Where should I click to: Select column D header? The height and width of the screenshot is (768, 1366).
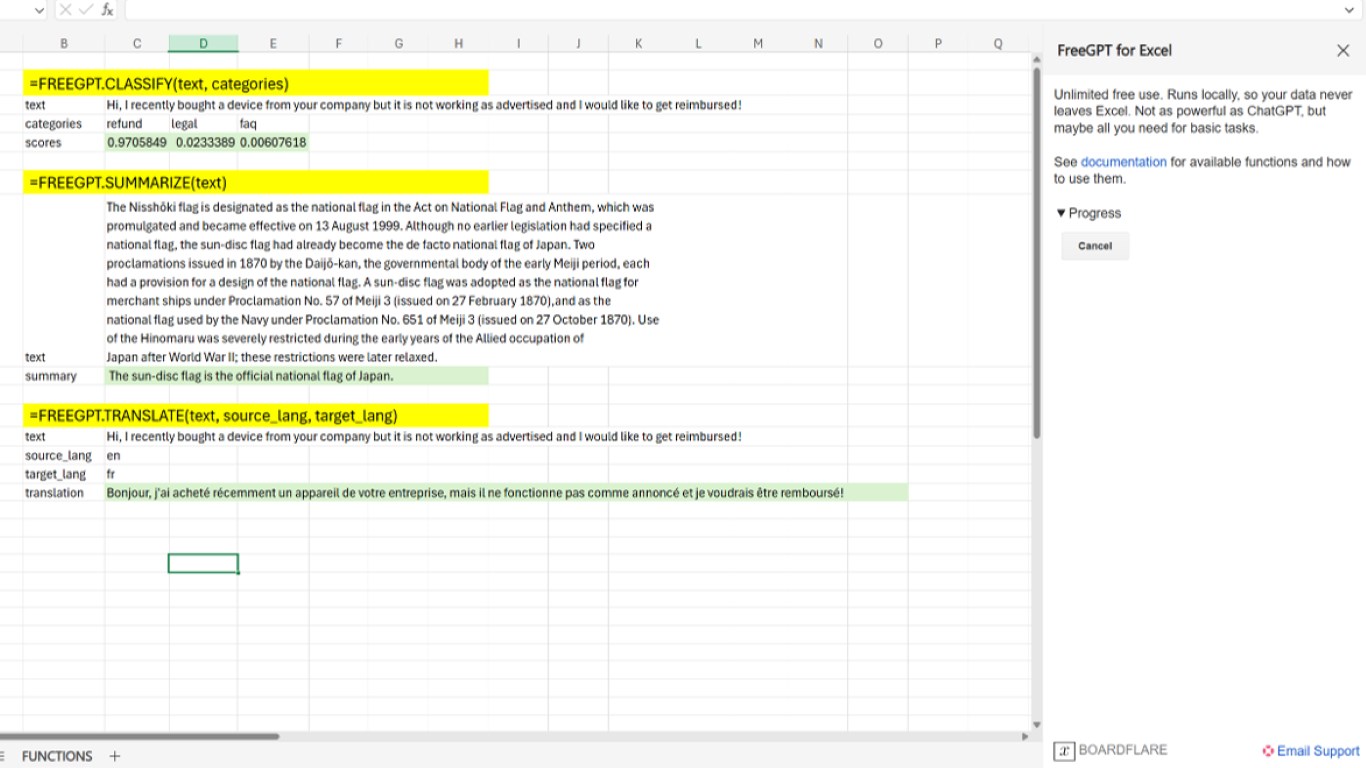pos(203,44)
